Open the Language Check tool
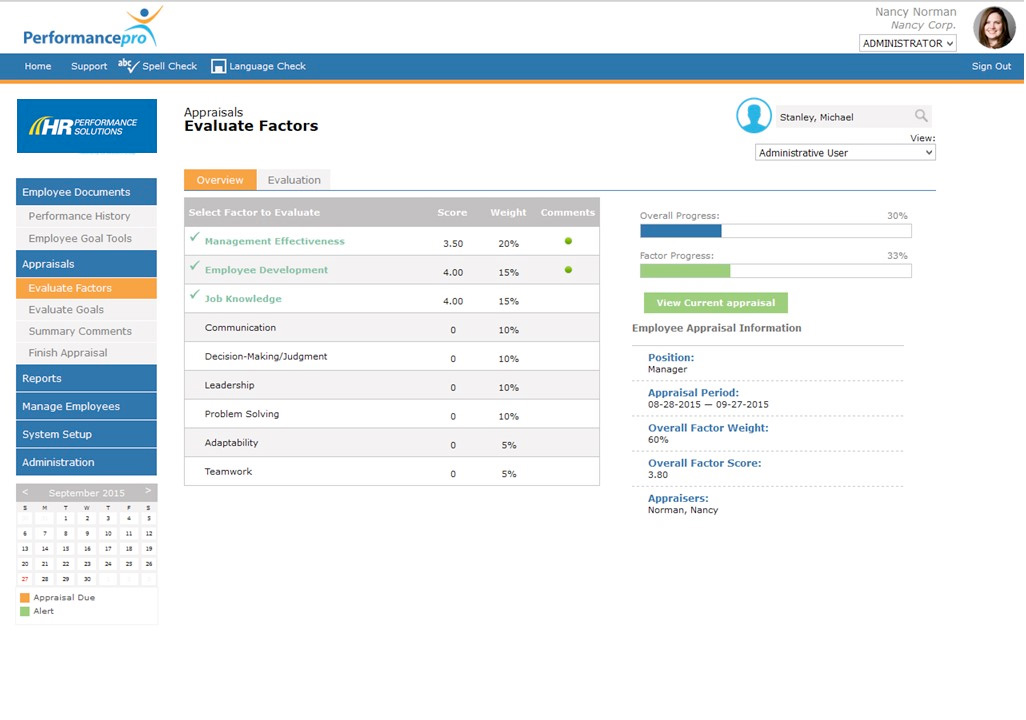1026x720 pixels. click(x=258, y=66)
